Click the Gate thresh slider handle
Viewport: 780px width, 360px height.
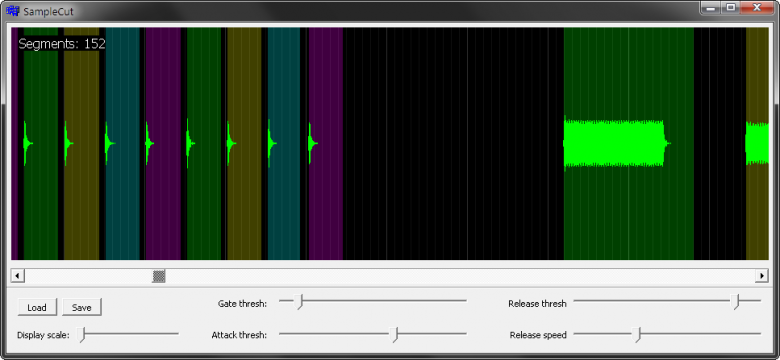[x=299, y=302]
